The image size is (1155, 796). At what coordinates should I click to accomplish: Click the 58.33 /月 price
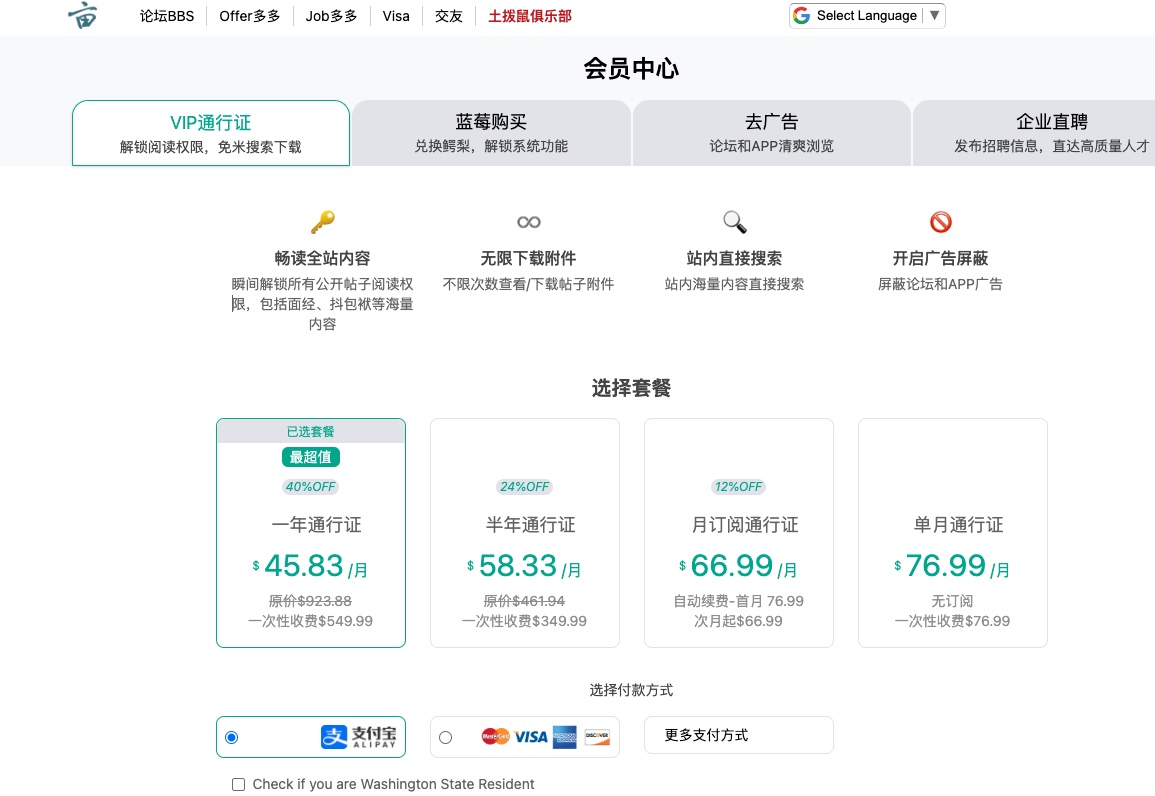coord(524,566)
